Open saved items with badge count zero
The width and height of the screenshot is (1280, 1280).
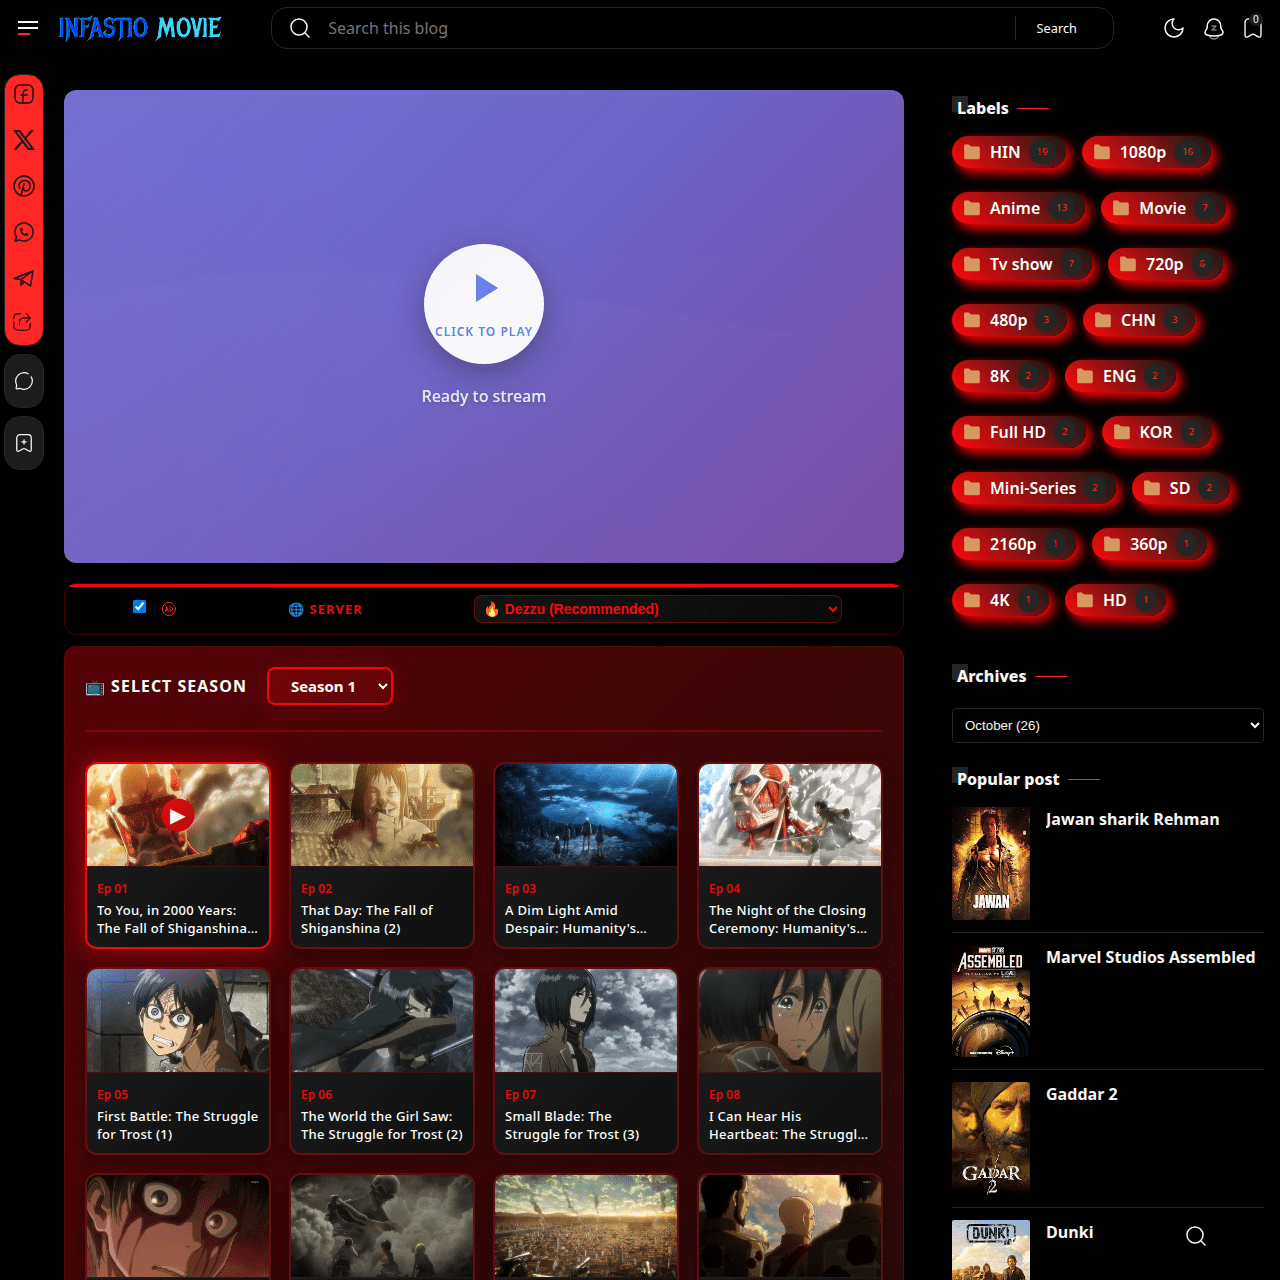pyautogui.click(x=1253, y=28)
